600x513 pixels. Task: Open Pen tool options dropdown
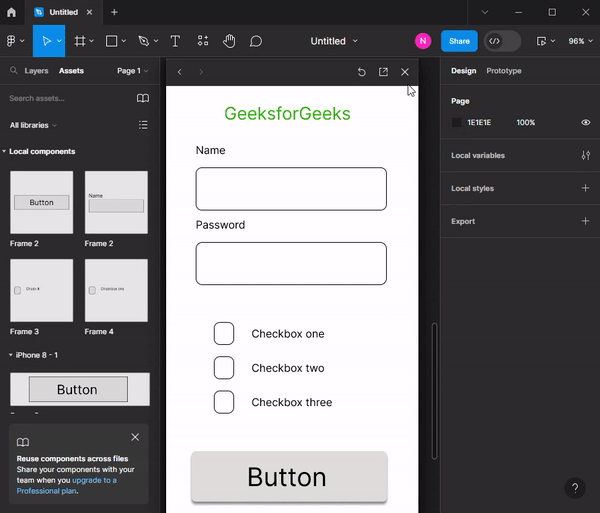[x=156, y=41]
